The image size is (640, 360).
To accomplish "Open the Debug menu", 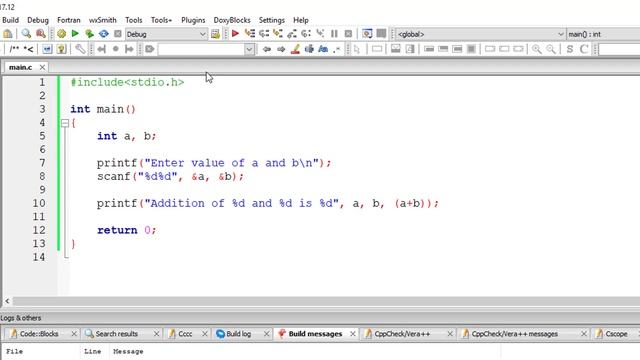I will [x=38, y=20].
